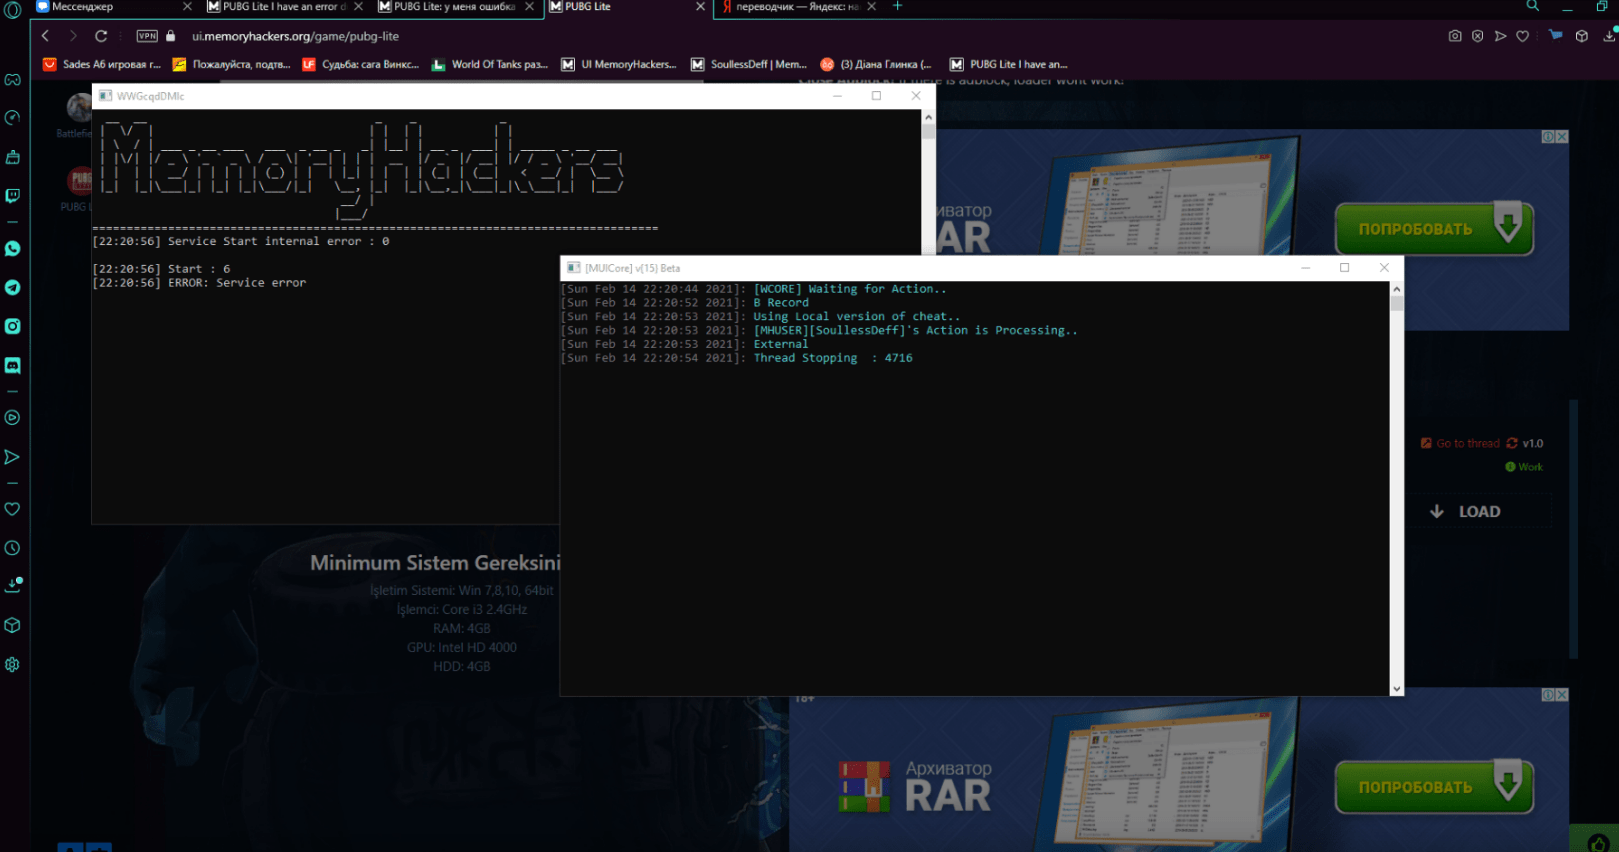Open Twitch panel in sidebar
1619x852 pixels.
12,196
